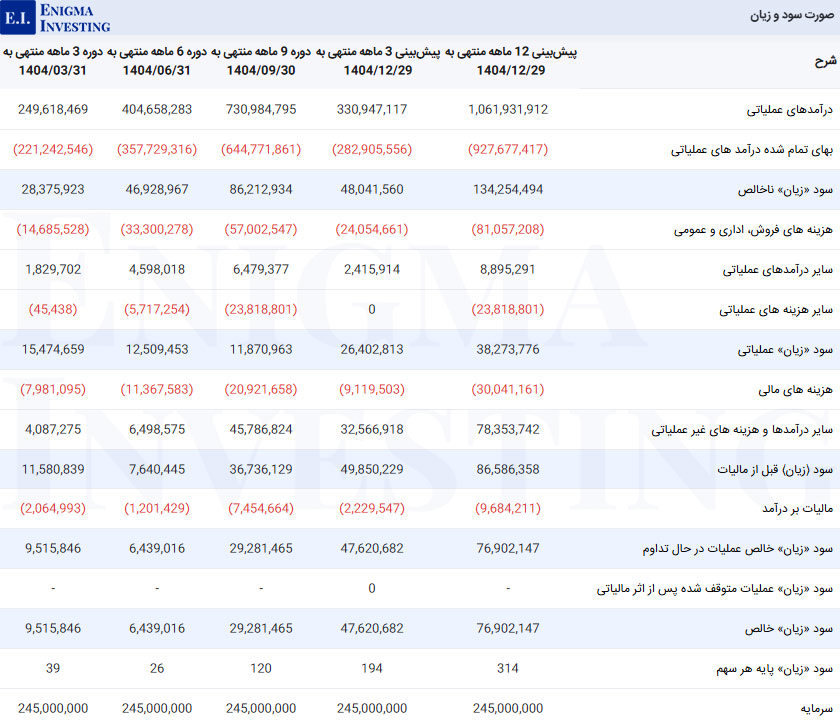The width and height of the screenshot is (840, 725).
Task: Click EPS value 120 under 1404/09/30
Action: tap(262, 668)
